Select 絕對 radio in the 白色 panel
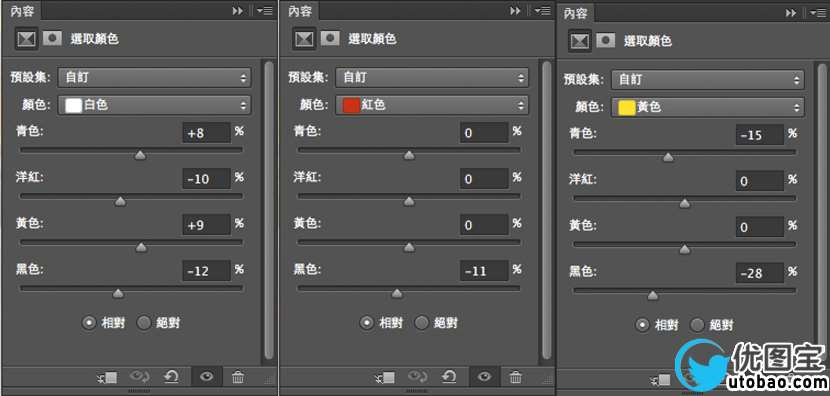This screenshot has height=396, width=830. [144, 322]
